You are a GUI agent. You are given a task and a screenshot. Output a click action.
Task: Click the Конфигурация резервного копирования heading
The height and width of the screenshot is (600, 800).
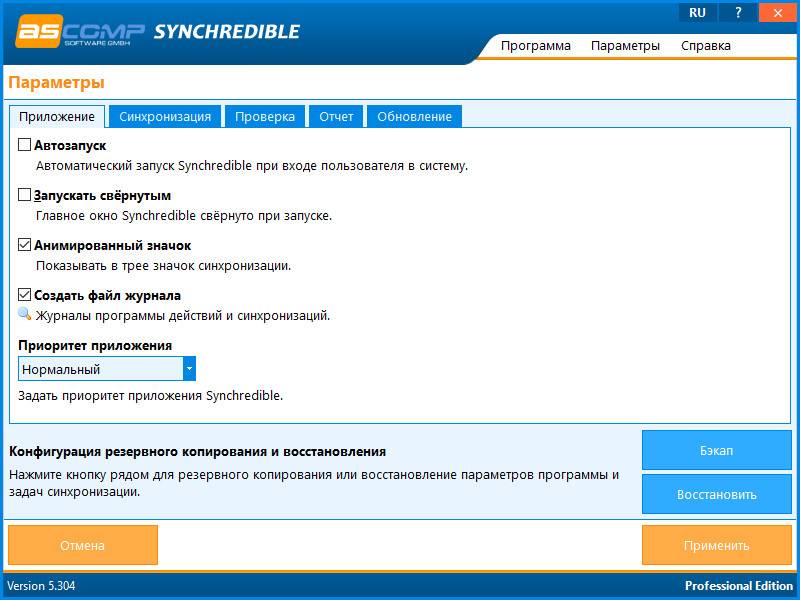point(197,452)
